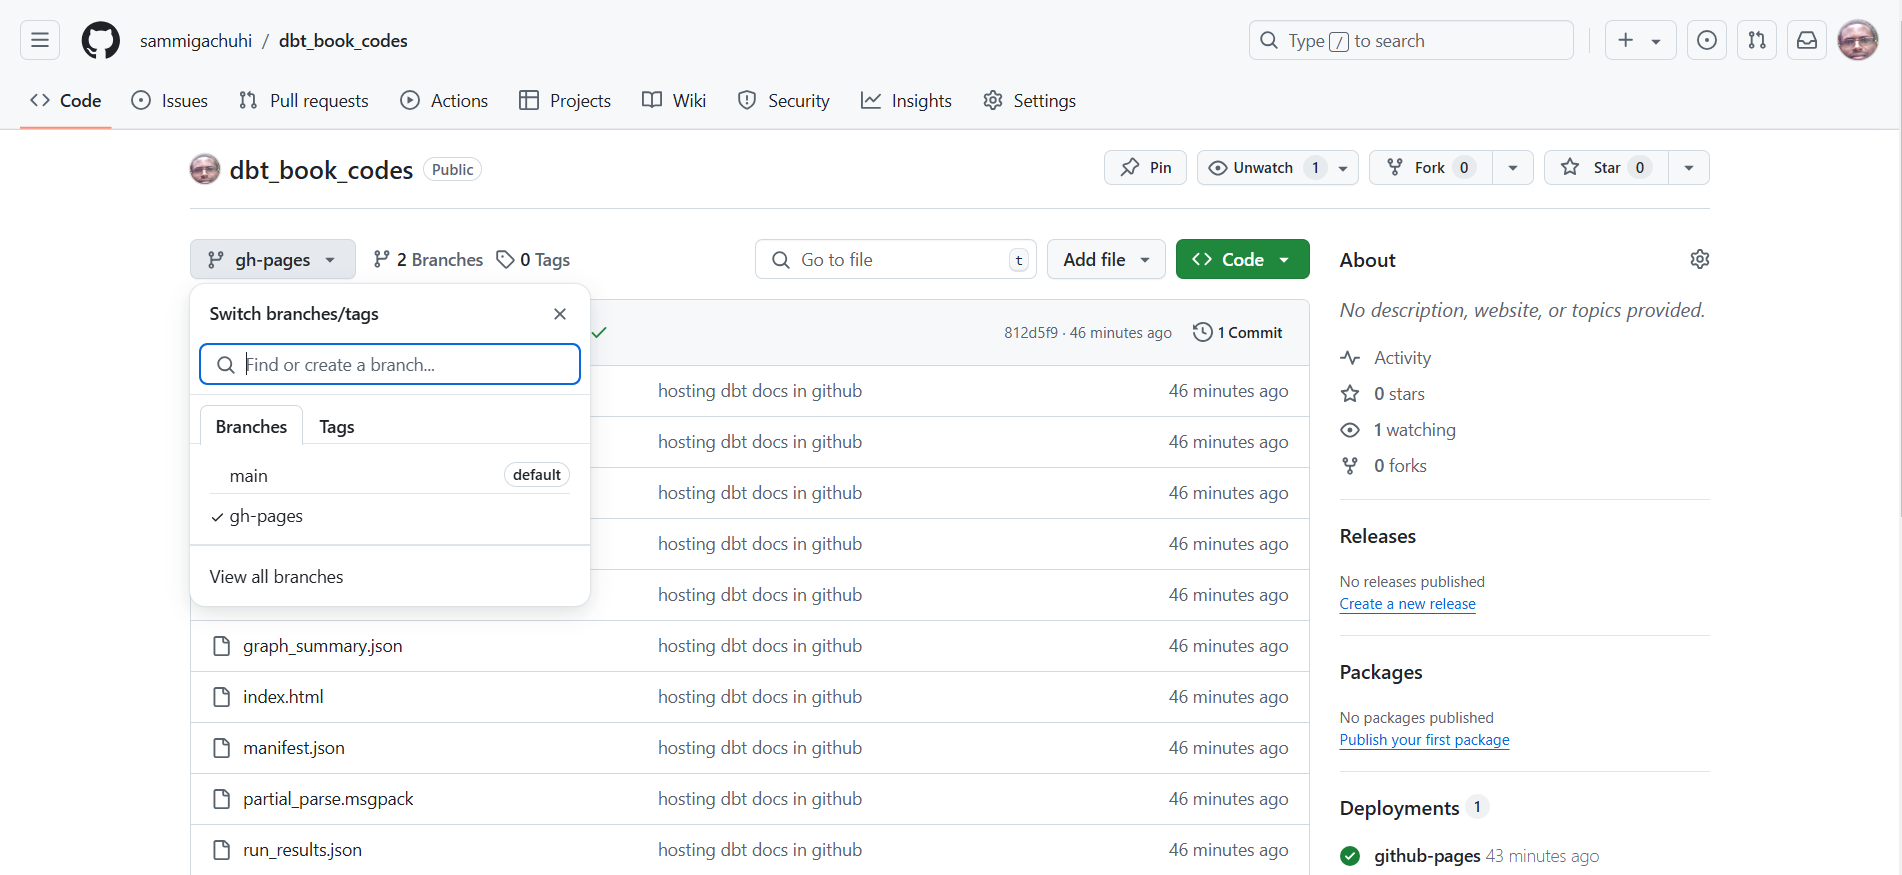Click the fork icon next to 0 forks
Screen dimensions: 1902x875
tap(1350, 466)
